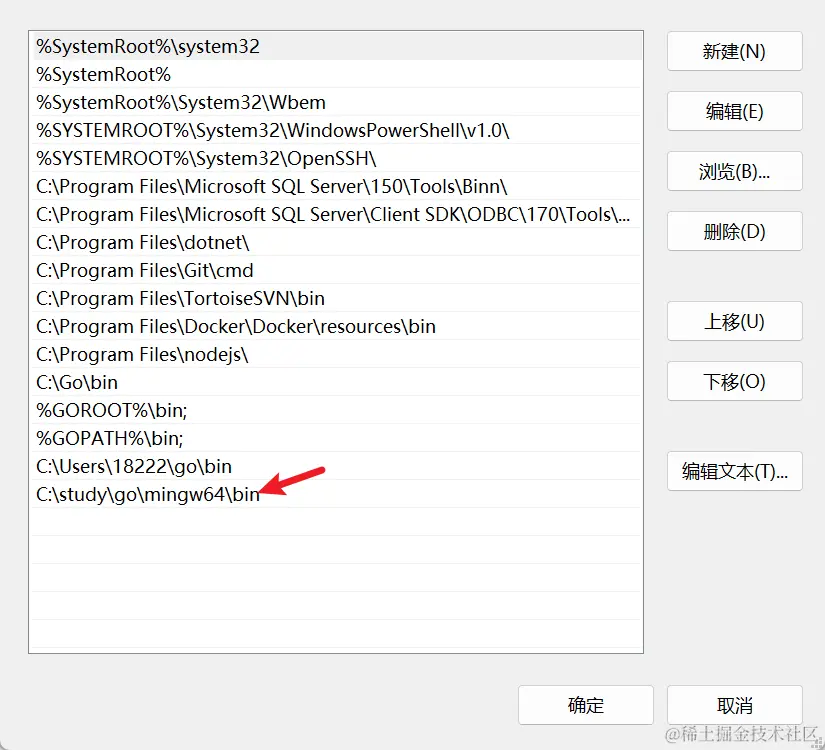Screen dimensions: 825x750
Task: Select the System32\OpenSSH\ path entry
Action: 337,158
